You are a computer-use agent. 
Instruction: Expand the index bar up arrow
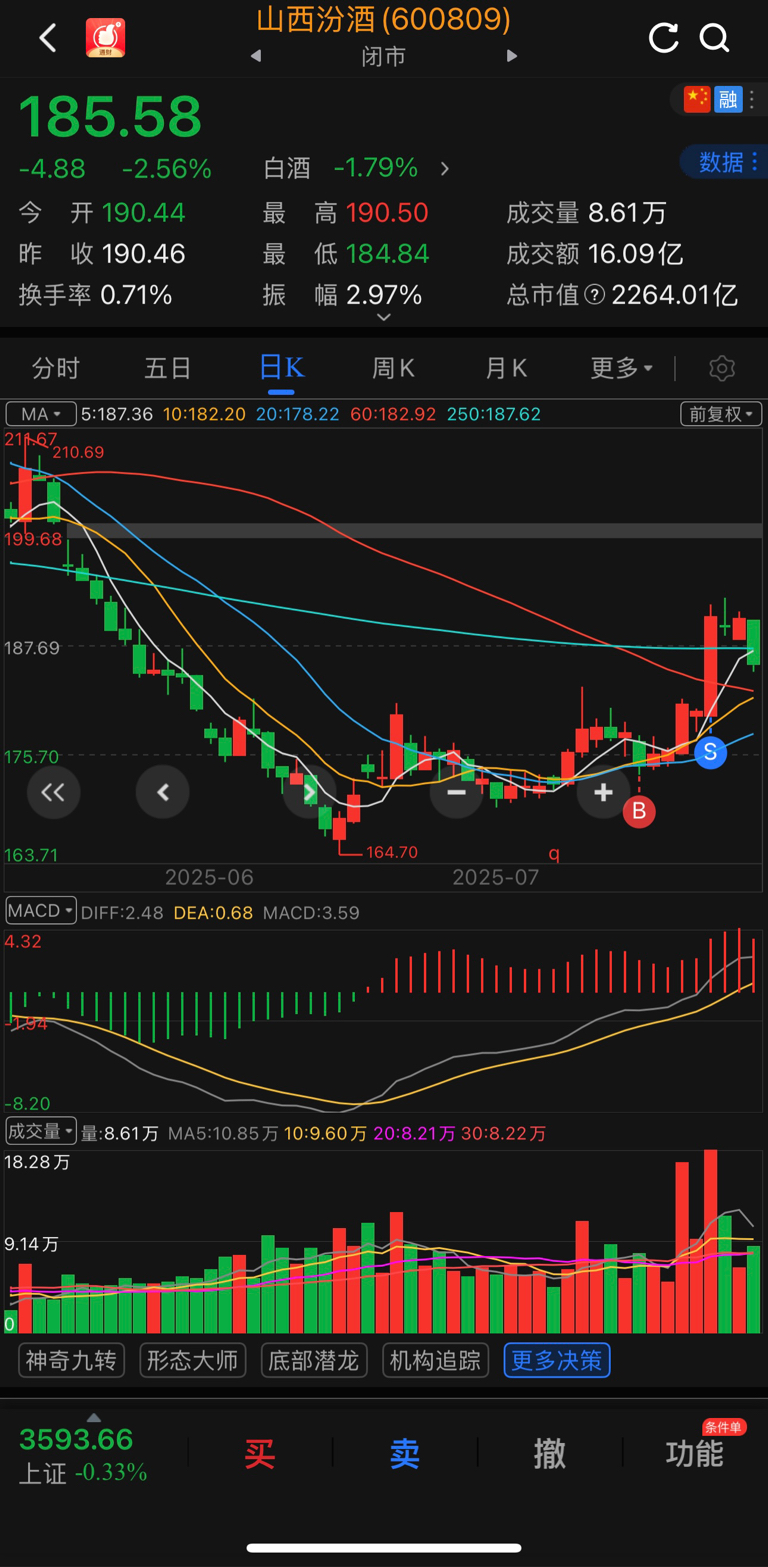click(x=94, y=1417)
